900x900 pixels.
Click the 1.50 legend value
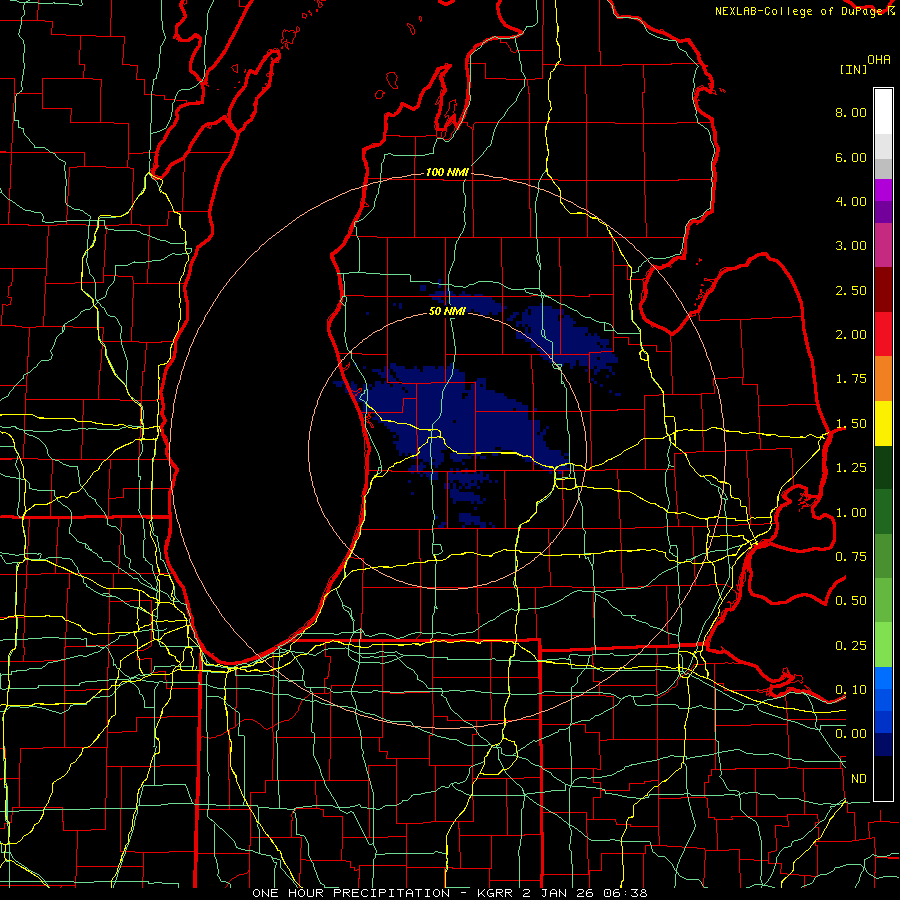(851, 424)
